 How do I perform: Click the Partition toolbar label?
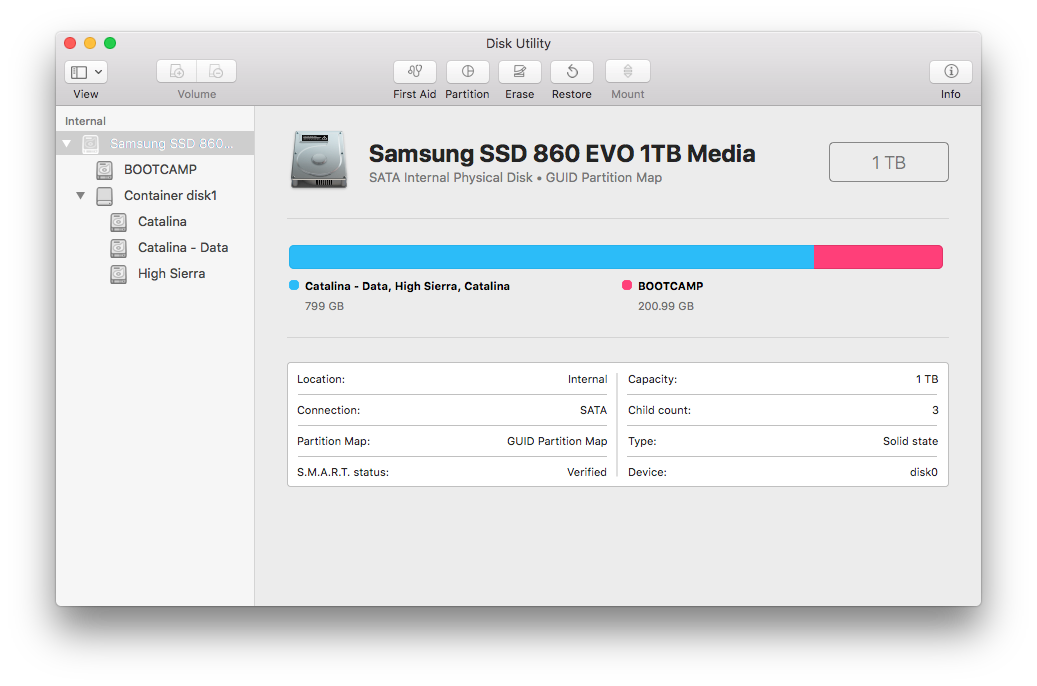[x=468, y=95]
